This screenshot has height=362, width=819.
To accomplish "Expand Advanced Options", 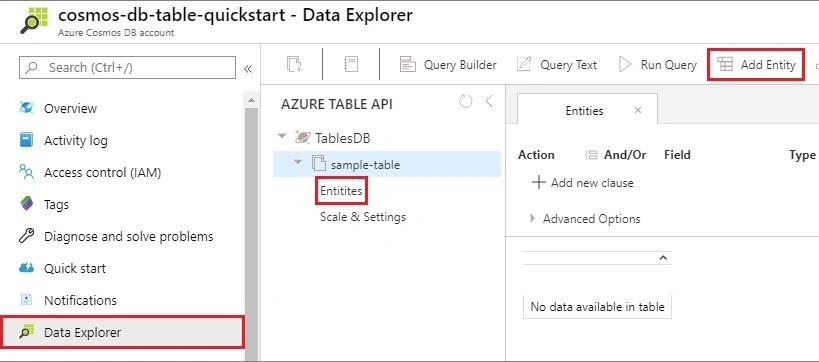I will (x=585, y=218).
